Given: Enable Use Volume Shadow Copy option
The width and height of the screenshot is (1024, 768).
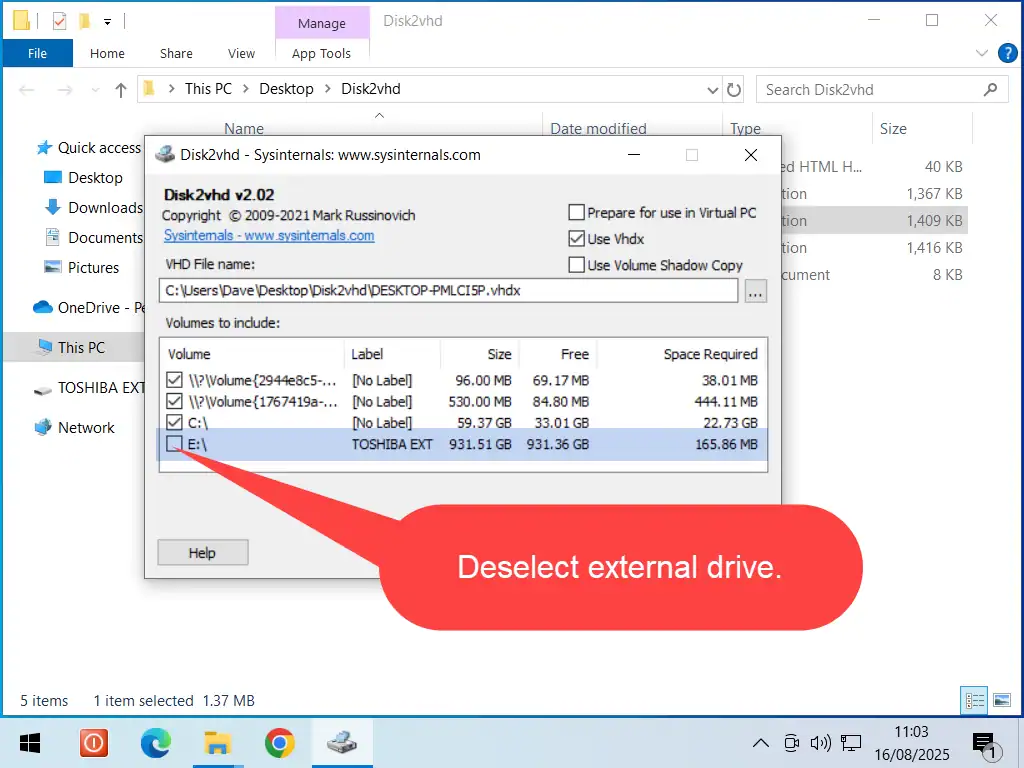Looking at the screenshot, I should point(576,265).
